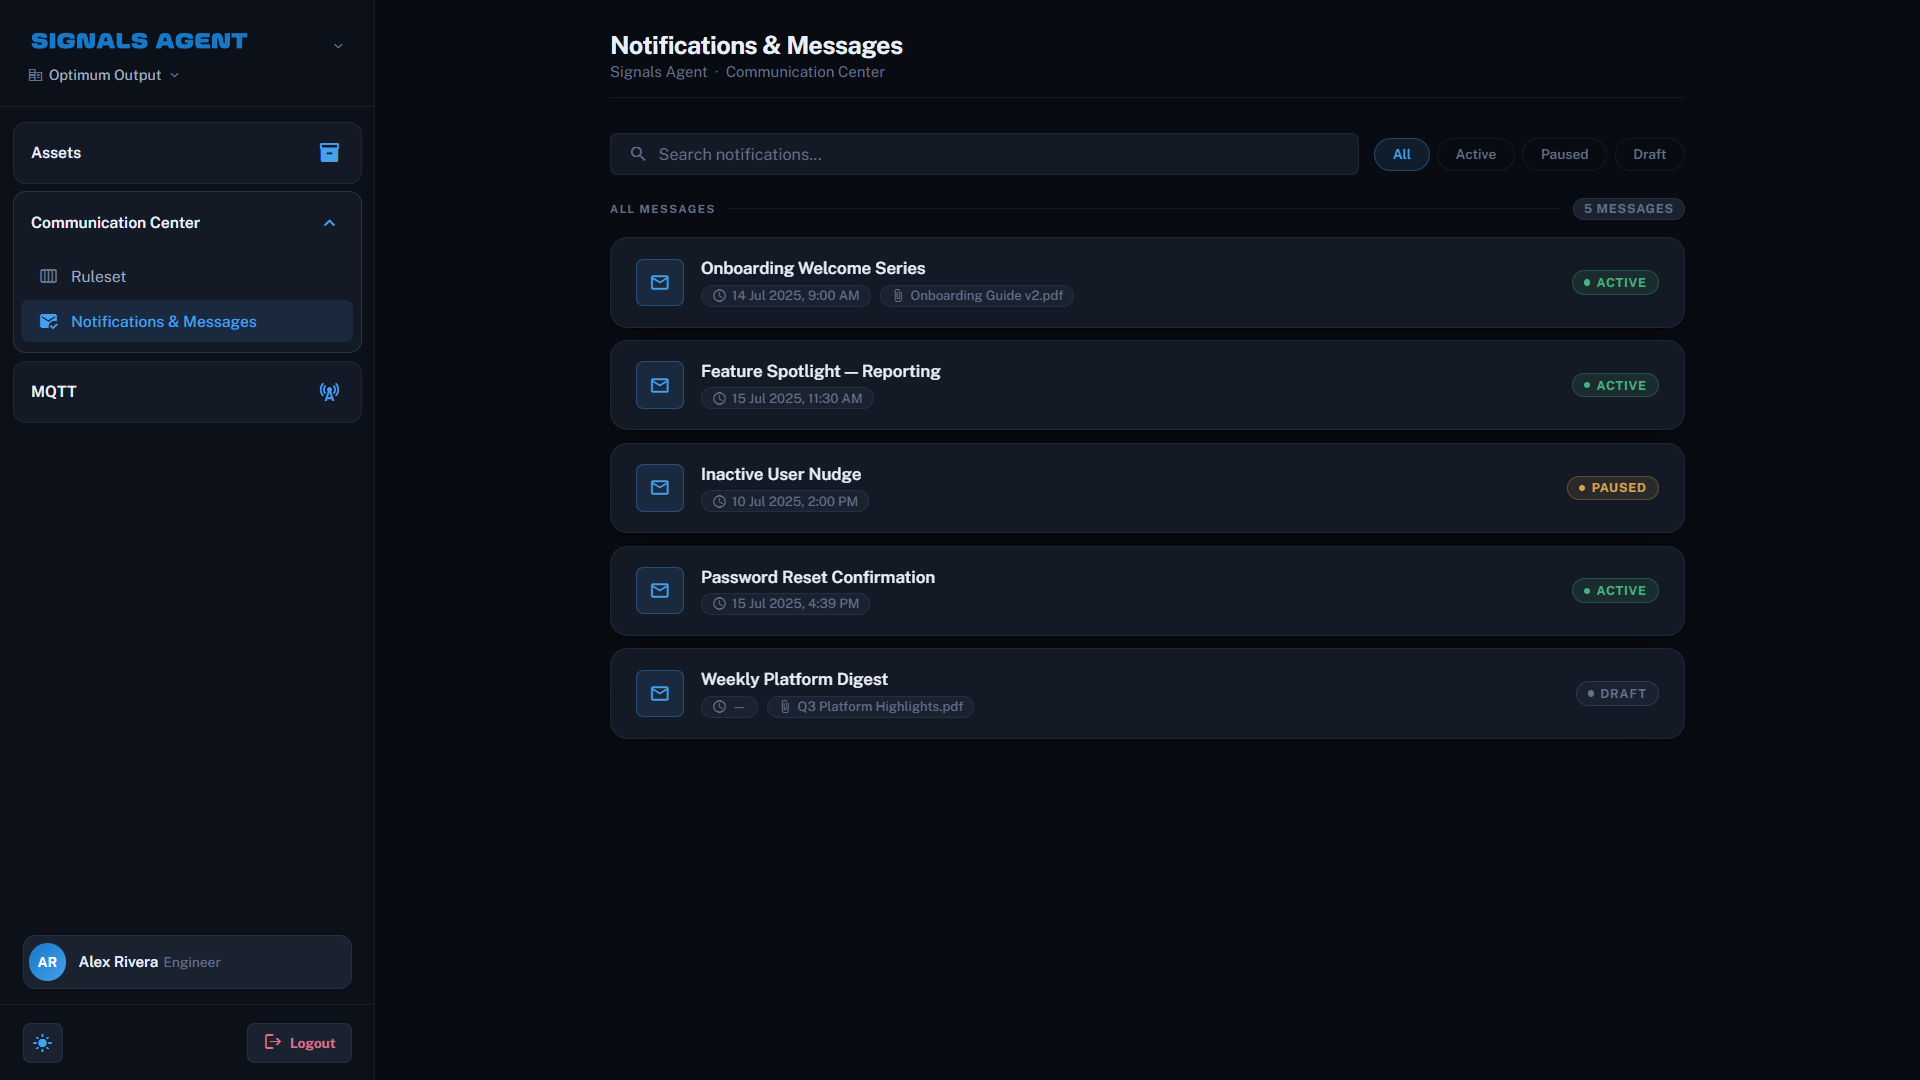Open the Inactive User Nudge message title
This screenshot has height=1080, width=1920.
[780, 474]
